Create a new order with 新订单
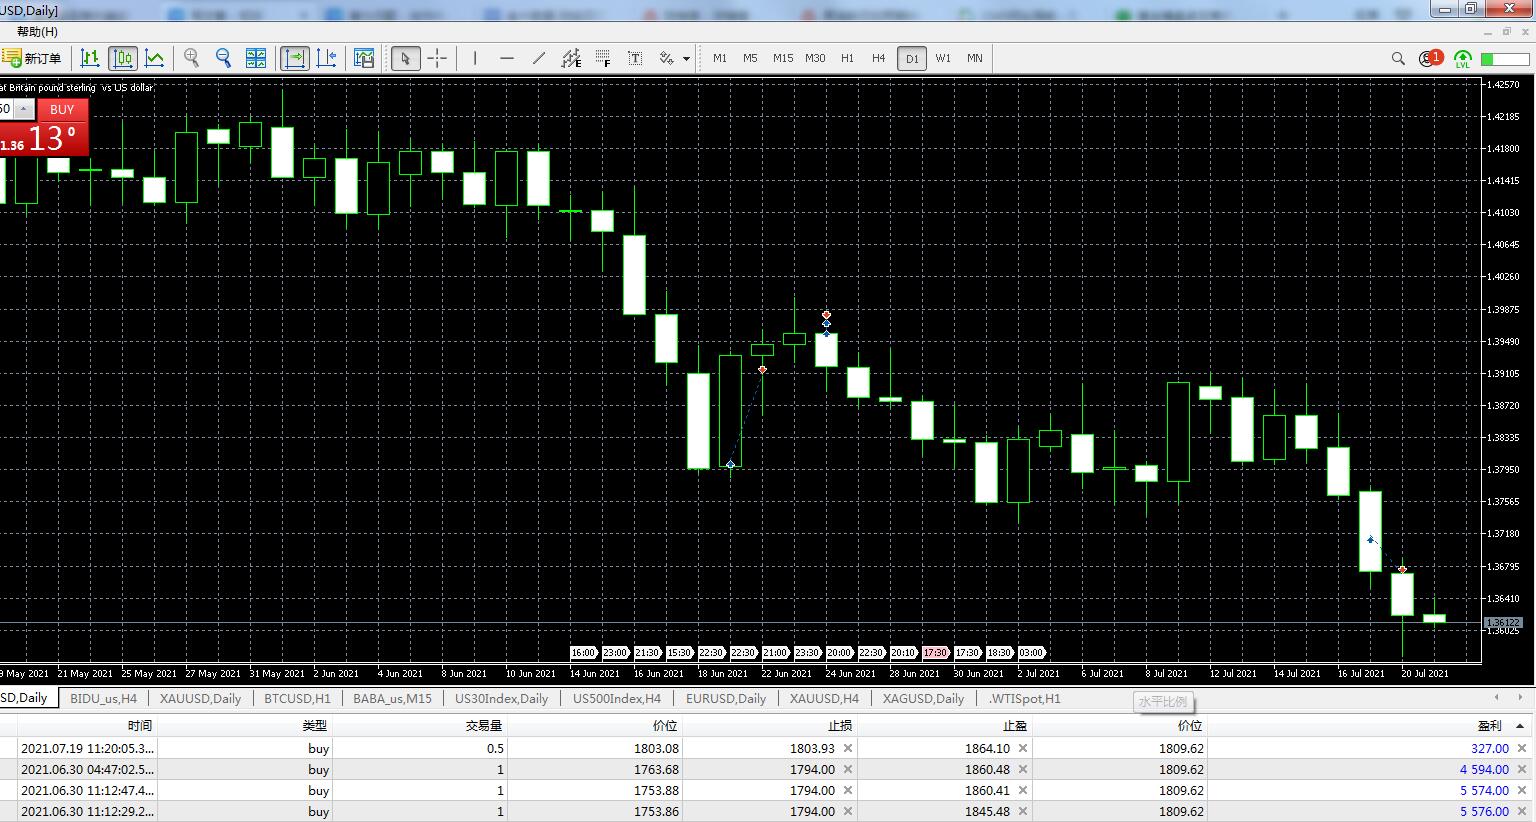The height and width of the screenshot is (822, 1536). pyautogui.click(x=32, y=58)
